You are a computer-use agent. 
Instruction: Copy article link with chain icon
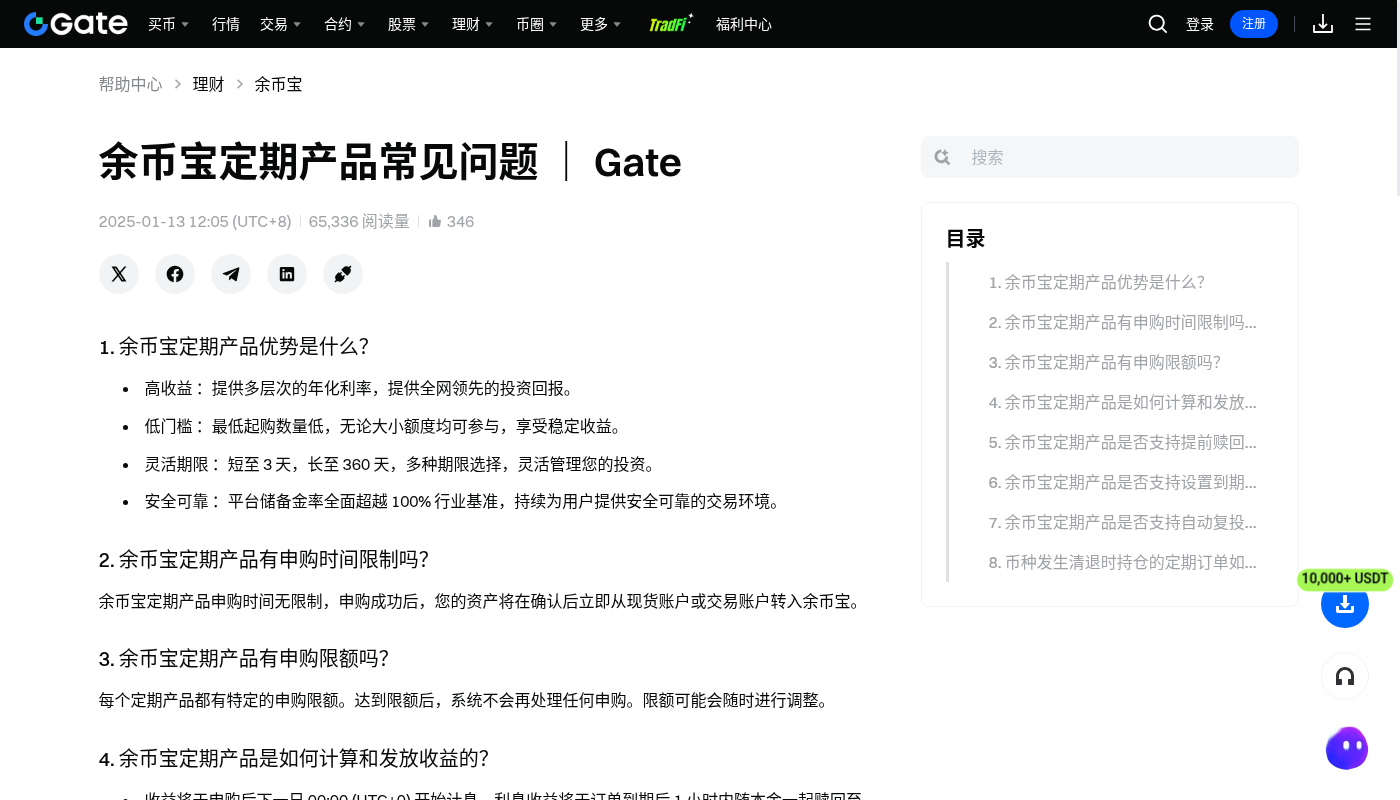click(x=343, y=274)
